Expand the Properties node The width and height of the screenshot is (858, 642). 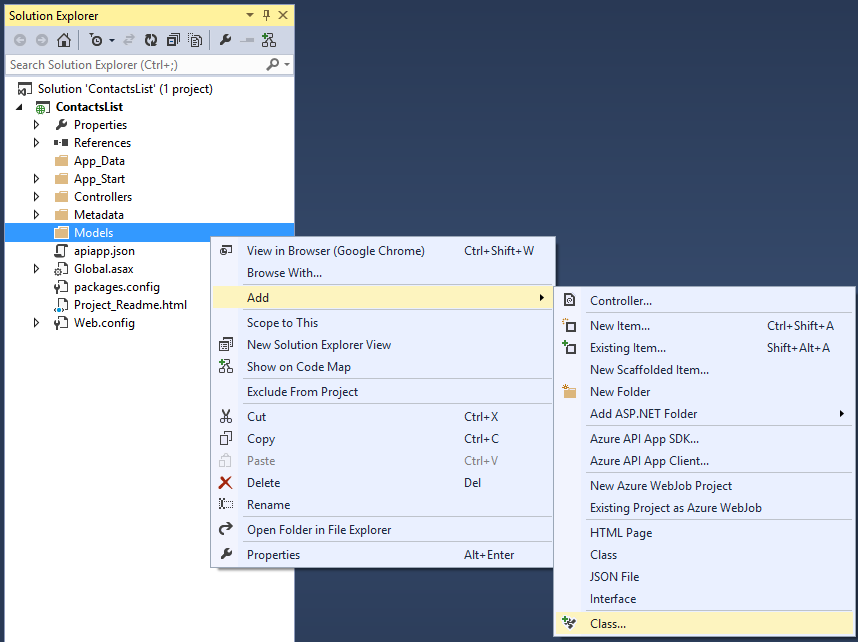point(36,125)
